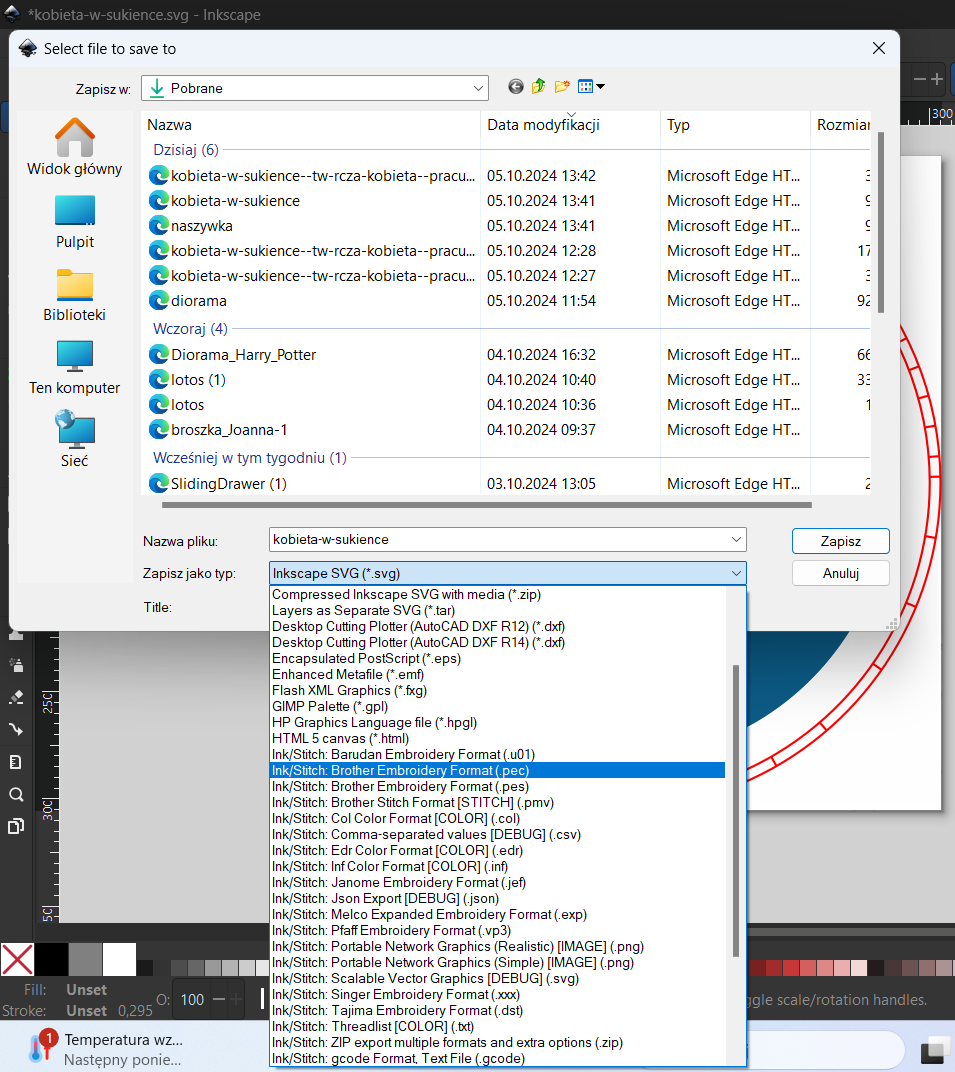Viewport: 955px width, 1072px height.
Task: Choose Ink/Stitch gcode Format, Text File (.gcode)
Action: (x=498, y=1058)
